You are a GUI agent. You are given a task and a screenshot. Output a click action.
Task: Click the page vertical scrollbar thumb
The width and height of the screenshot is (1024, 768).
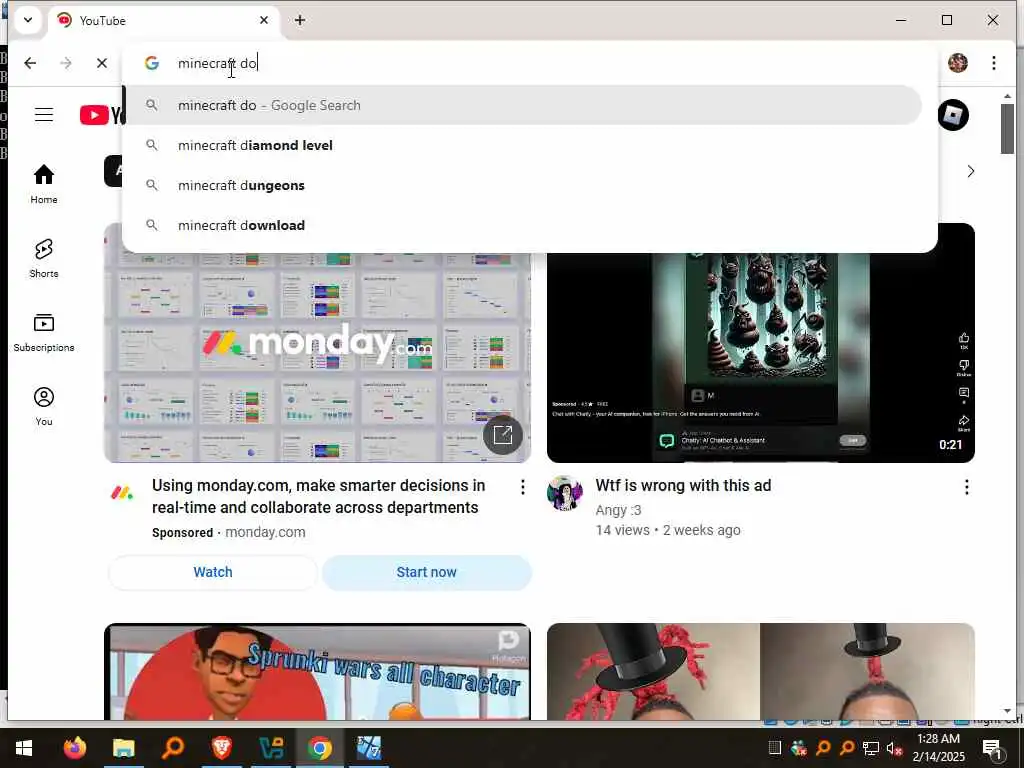click(x=1007, y=129)
